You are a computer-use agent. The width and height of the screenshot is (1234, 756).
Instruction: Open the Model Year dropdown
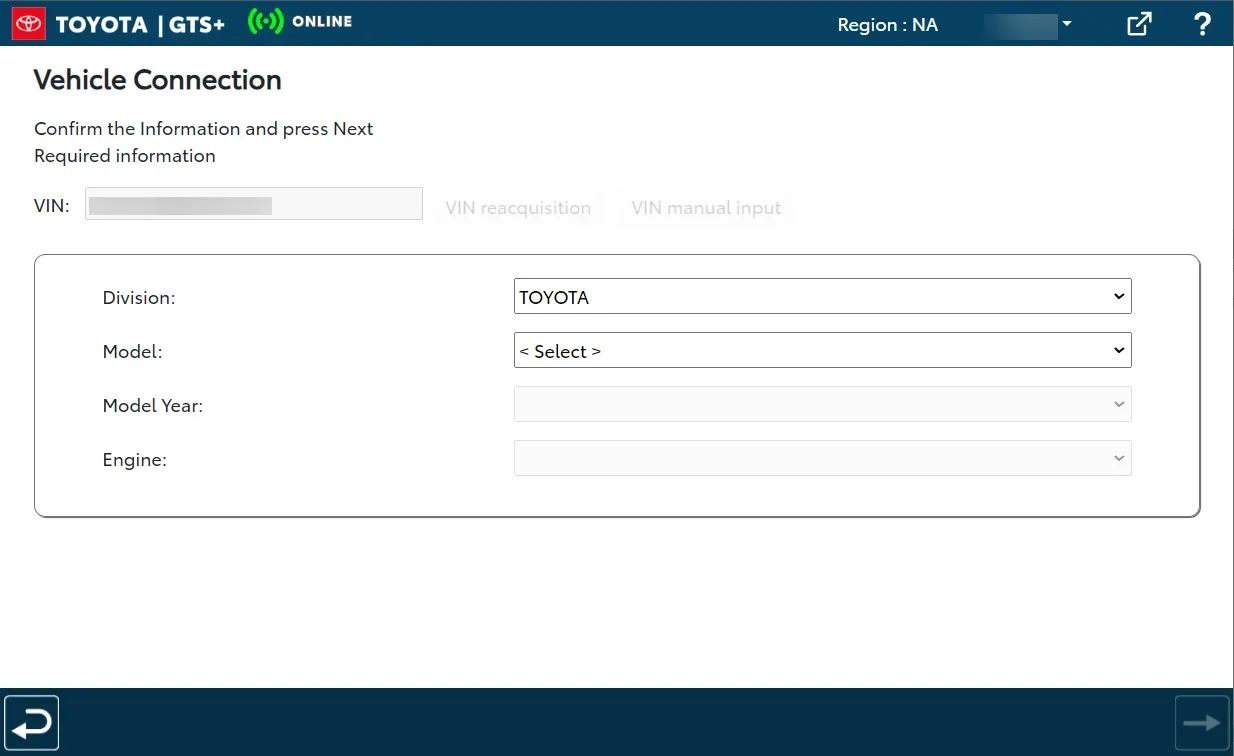822,405
